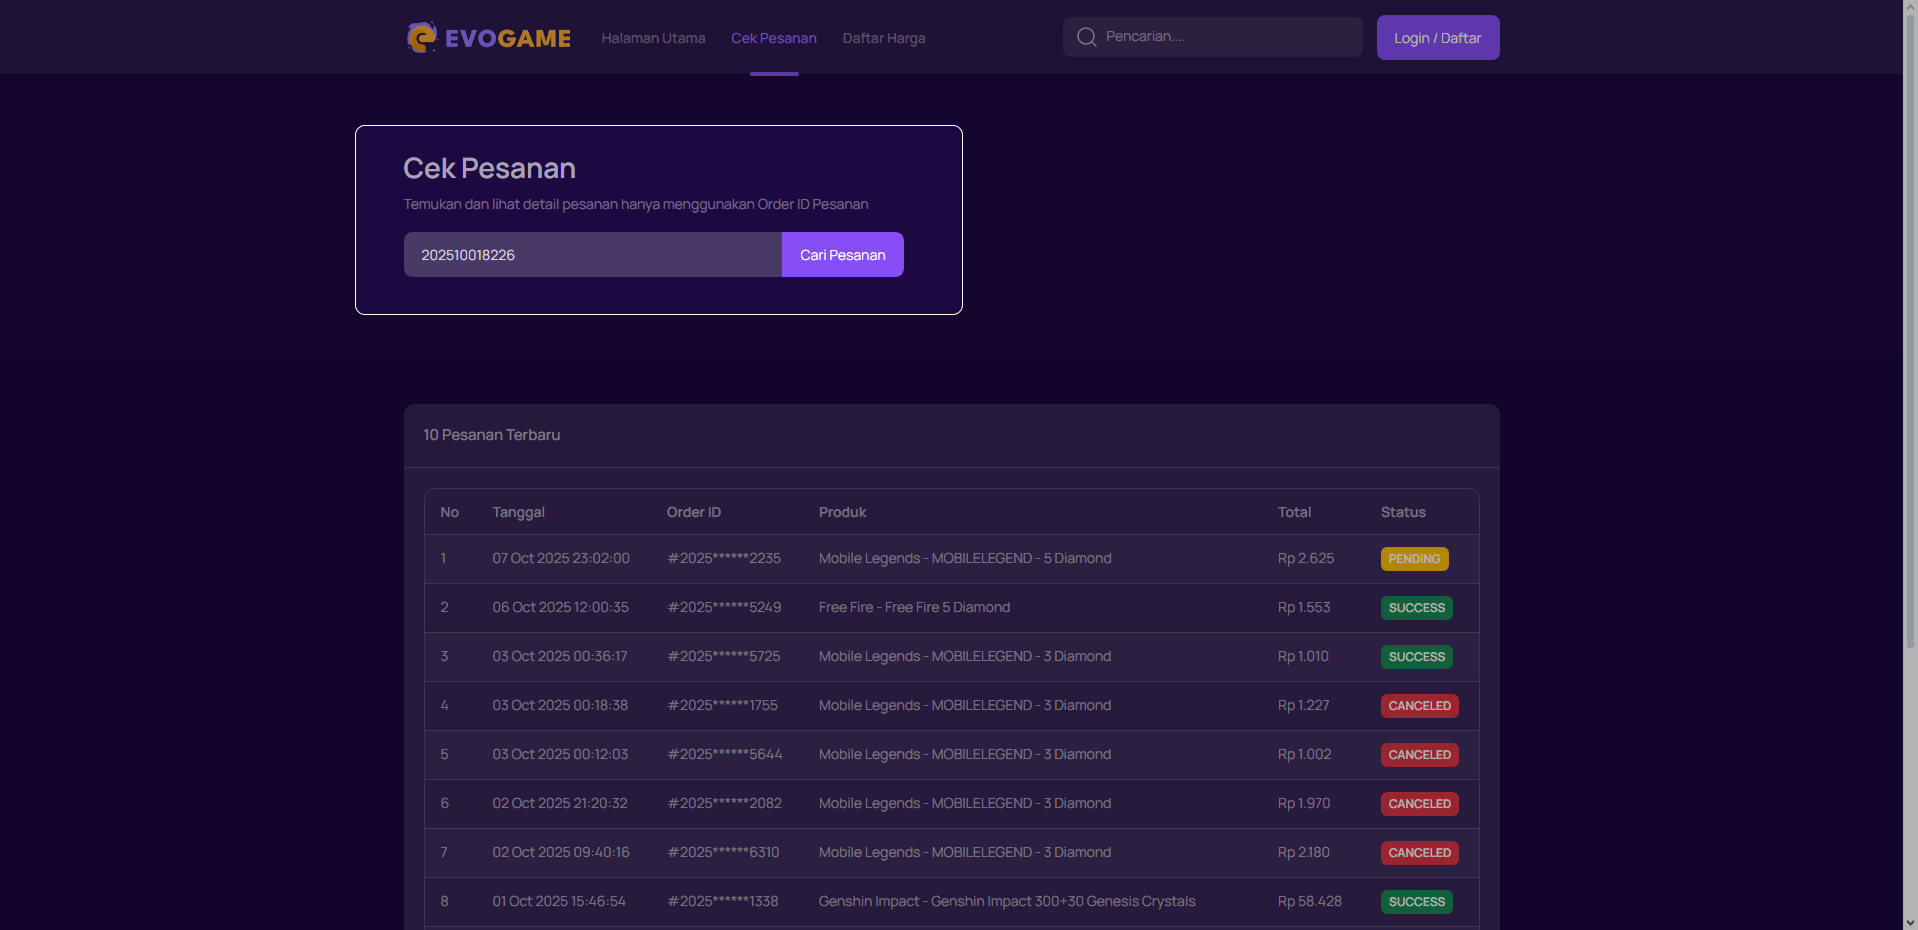Click Genshin Impact 300+30 Genesis Crystals product
The image size is (1918, 930).
pyautogui.click(x=1007, y=901)
